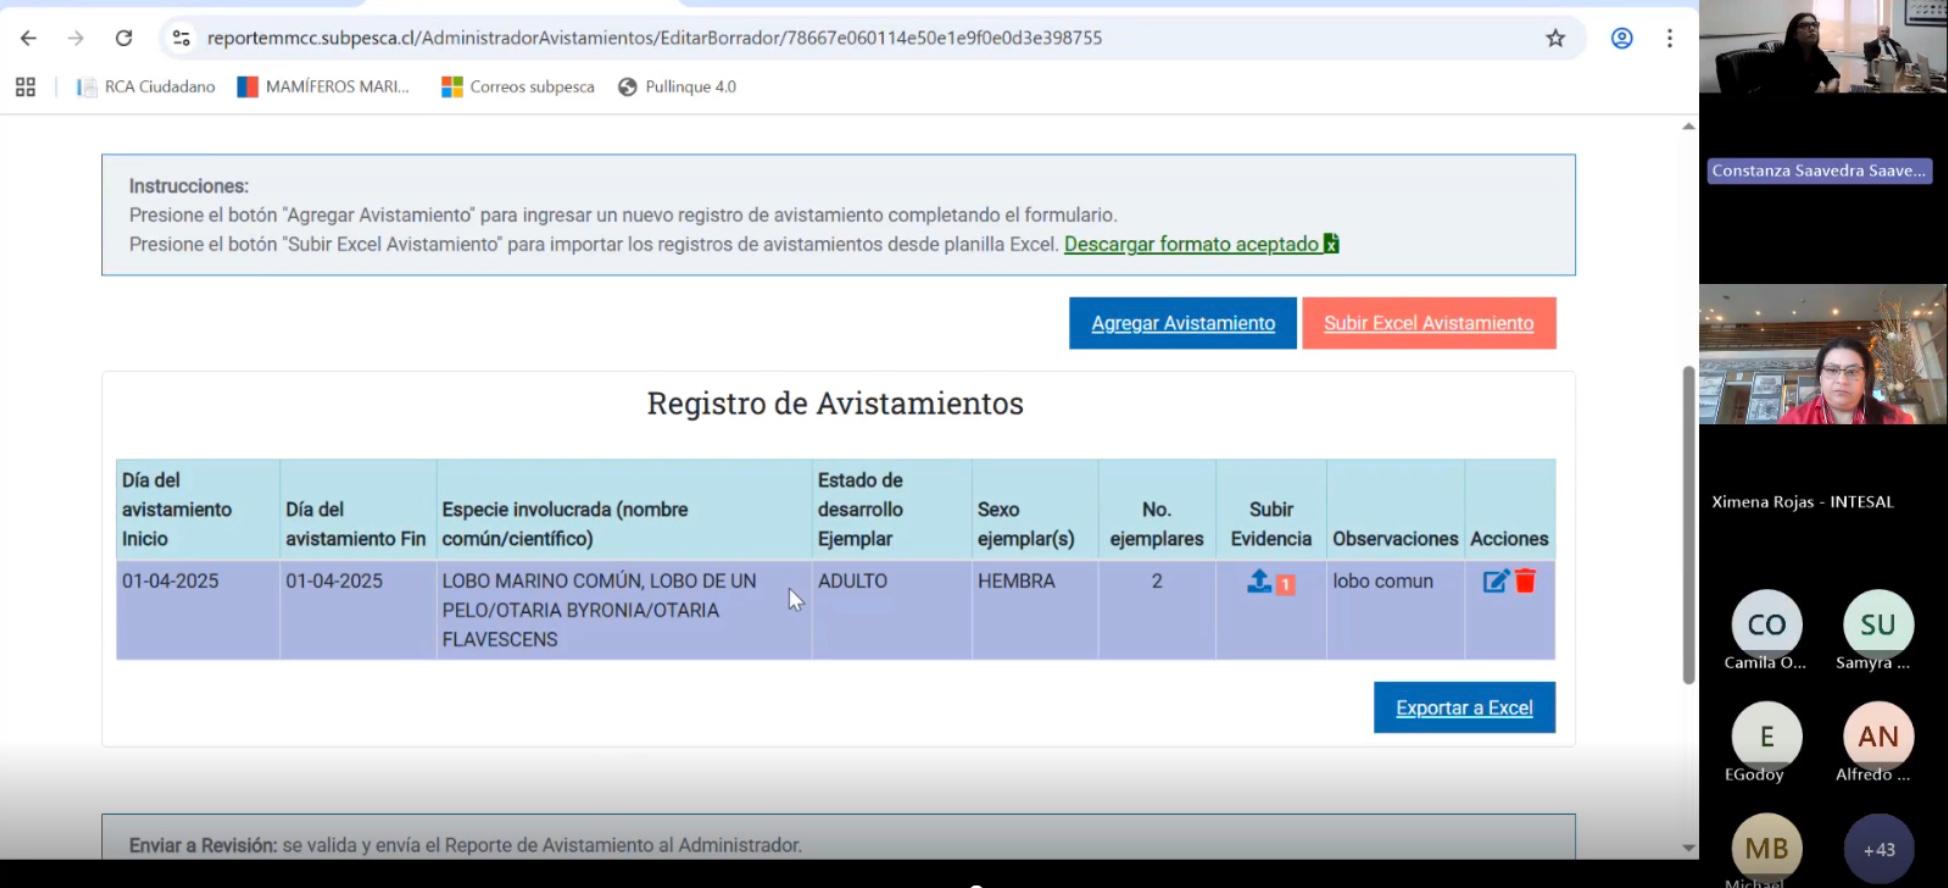1948x888 pixels.
Task: Click Agregar Avistamiento button
Action: pos(1182,323)
